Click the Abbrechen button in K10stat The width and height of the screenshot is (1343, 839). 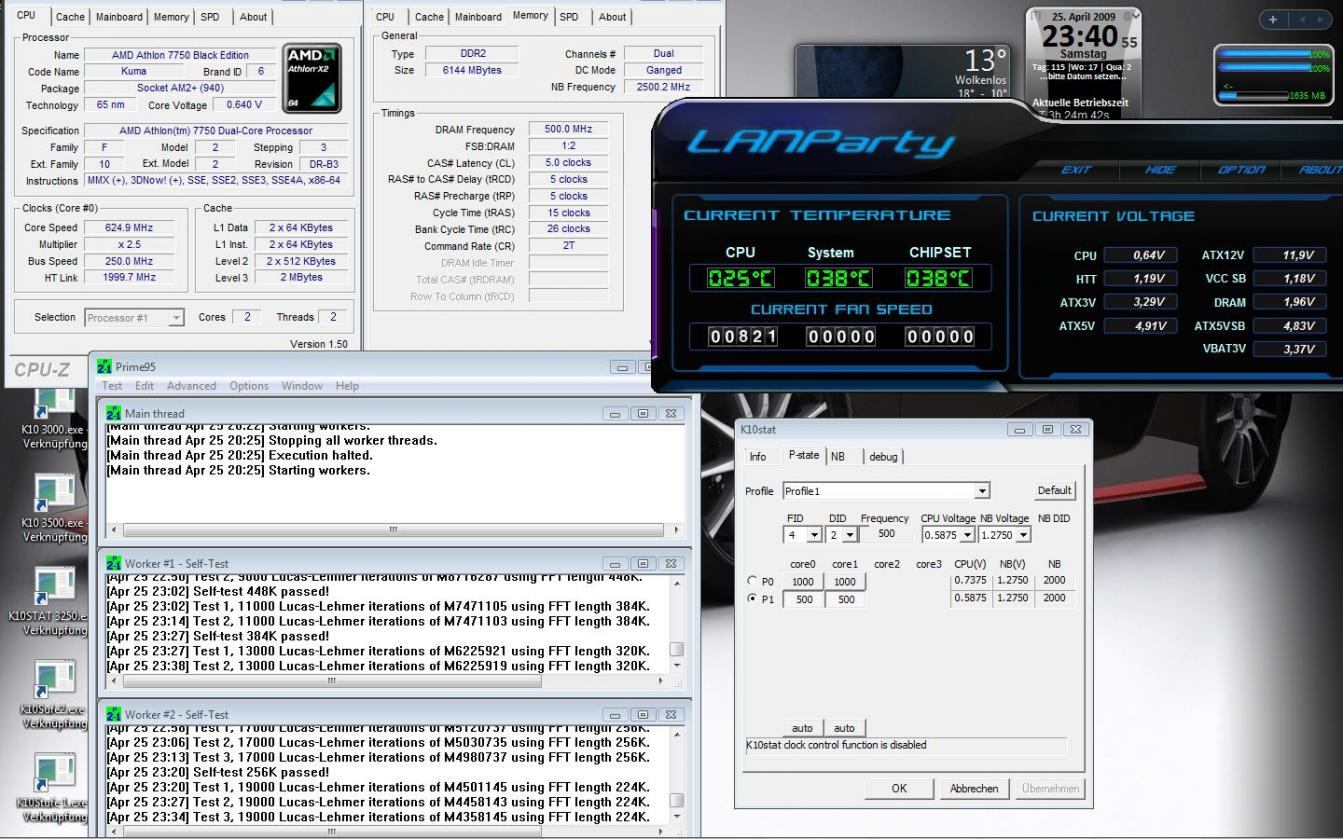[x=975, y=788]
